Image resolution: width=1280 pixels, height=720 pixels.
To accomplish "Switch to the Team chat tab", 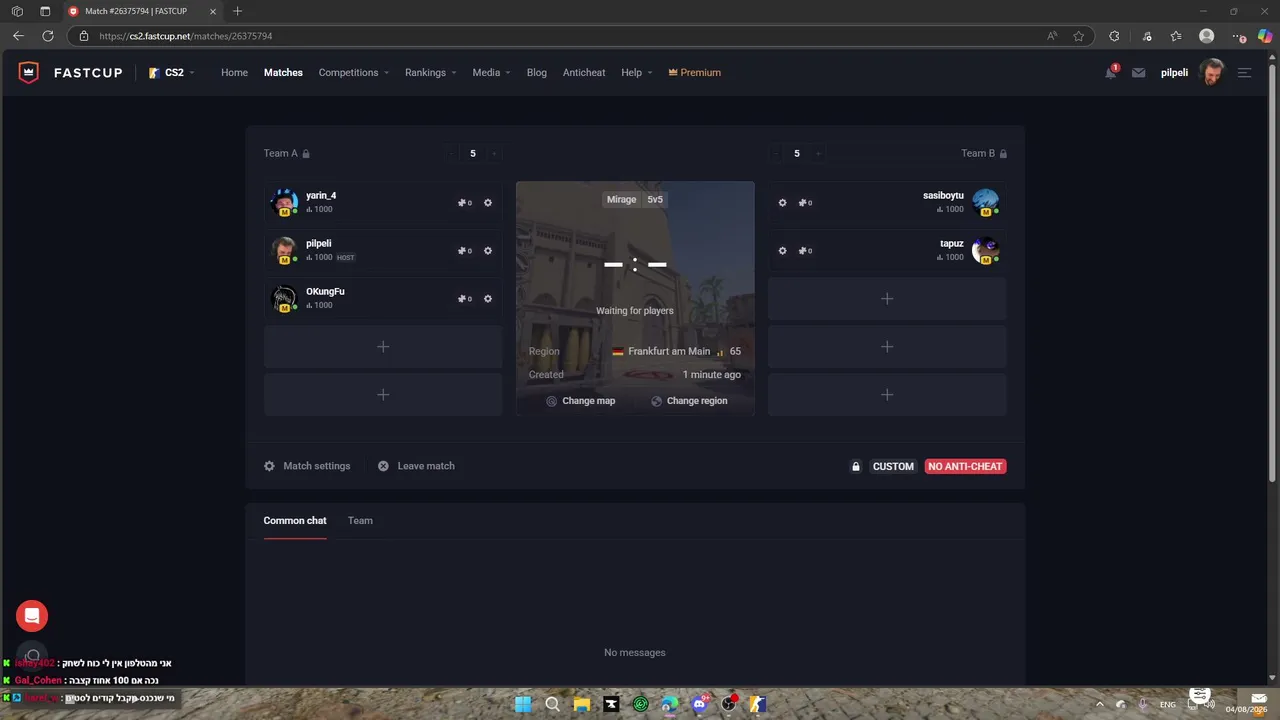I will point(360,521).
